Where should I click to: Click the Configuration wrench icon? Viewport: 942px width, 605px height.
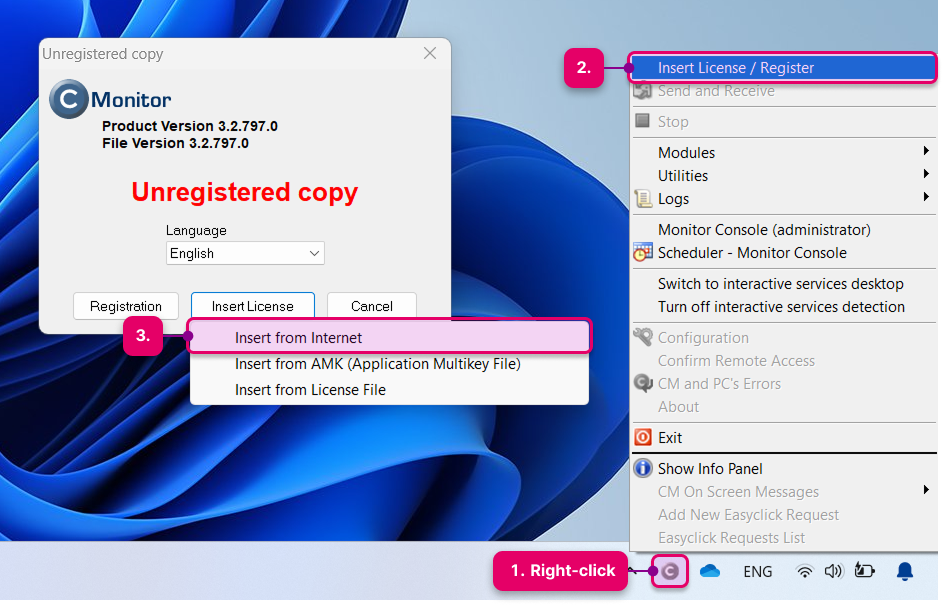(x=643, y=337)
